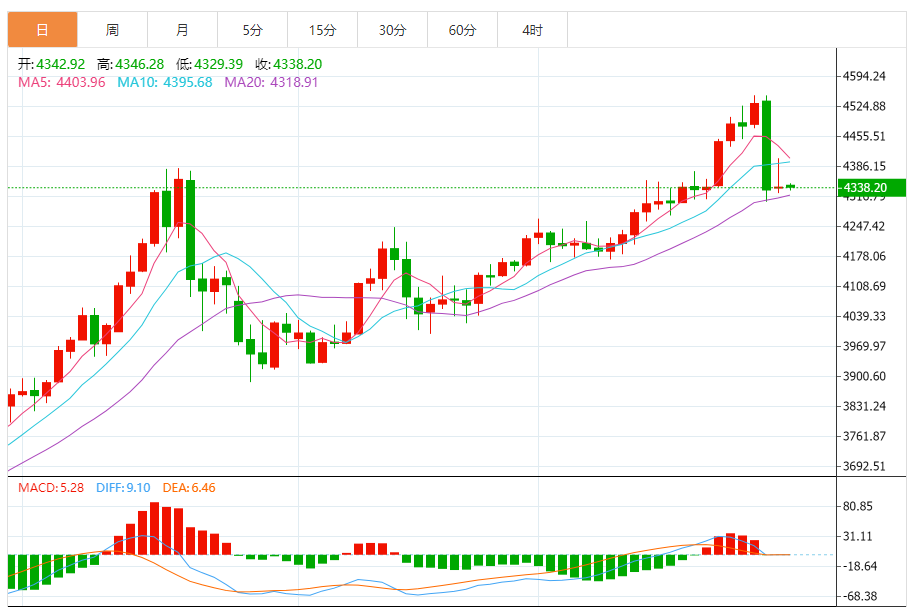
Task: Switch to the 4时 four-hour tab
Action: [x=532, y=30]
